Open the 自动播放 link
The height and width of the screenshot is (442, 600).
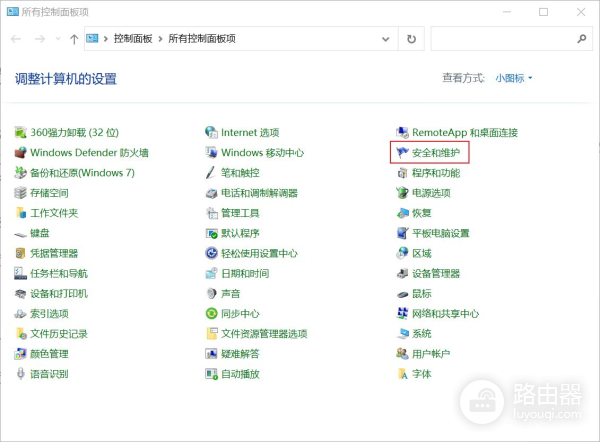(240, 373)
